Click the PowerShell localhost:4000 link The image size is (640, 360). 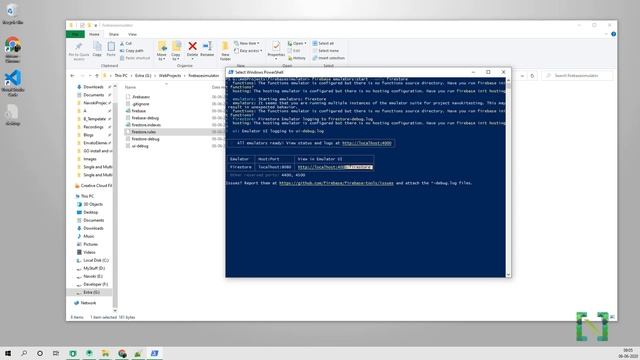pyautogui.click(x=367, y=143)
